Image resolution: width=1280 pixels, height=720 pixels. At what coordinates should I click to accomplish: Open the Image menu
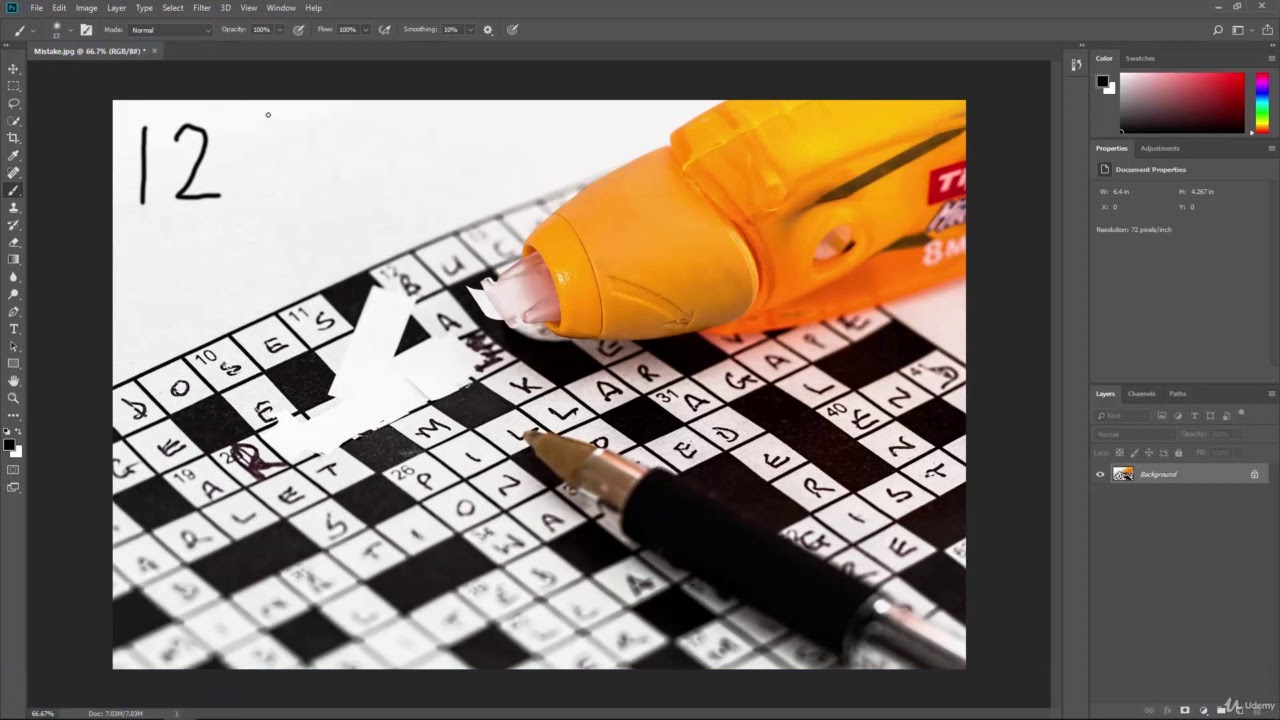(x=87, y=8)
